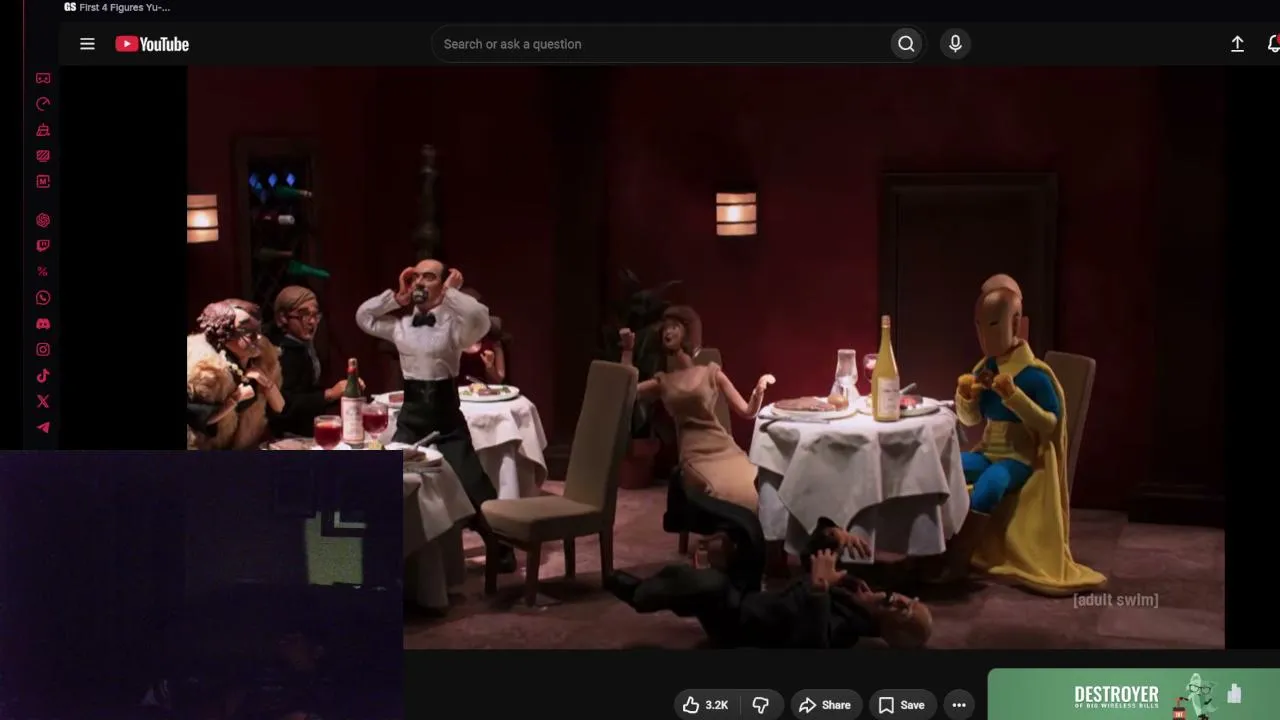
Task: Open TikTok in the sidebar
Action: [x=43, y=376]
